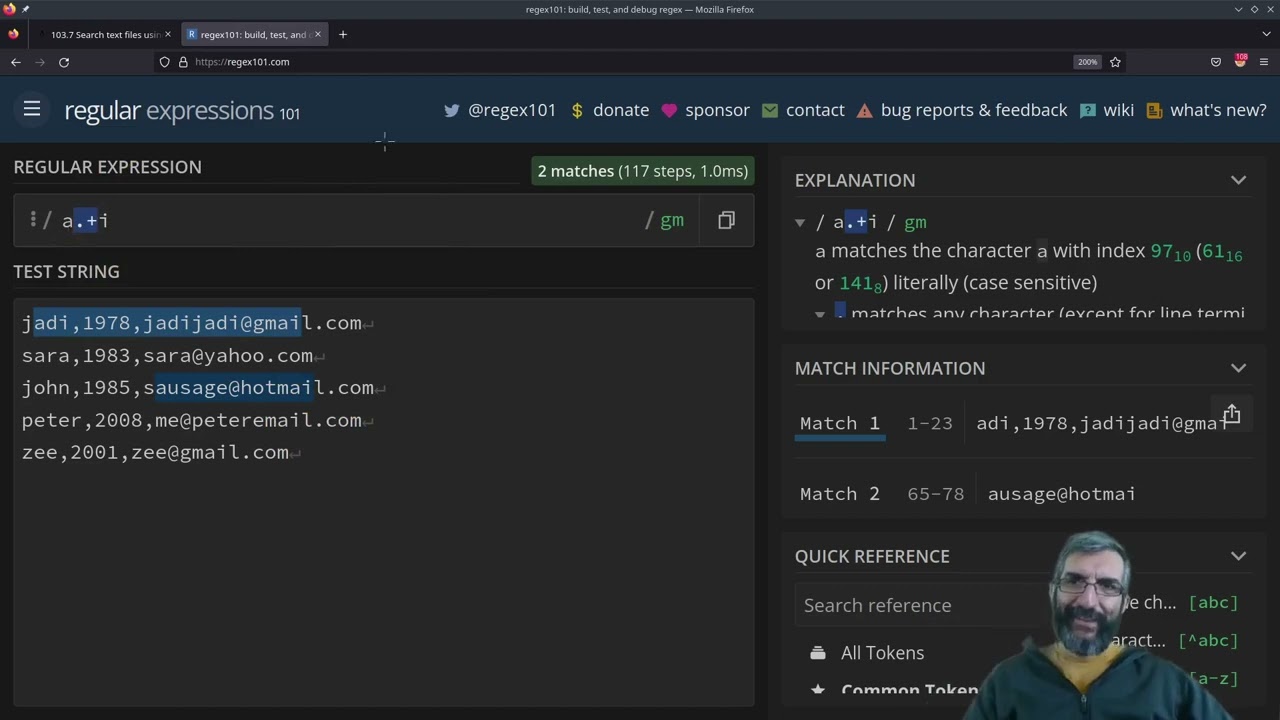Open the donate link
Viewport: 1280px width, 720px height.
tap(621, 110)
